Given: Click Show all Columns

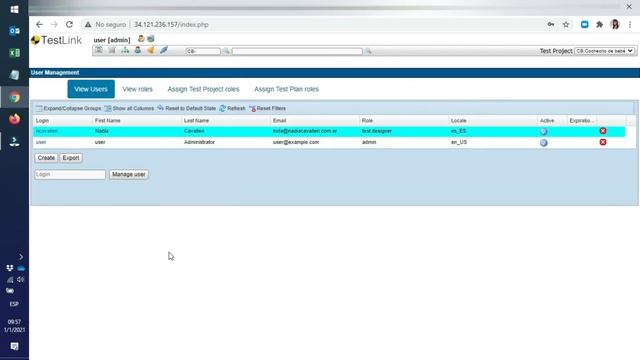Looking at the screenshot, I should [x=129, y=109].
